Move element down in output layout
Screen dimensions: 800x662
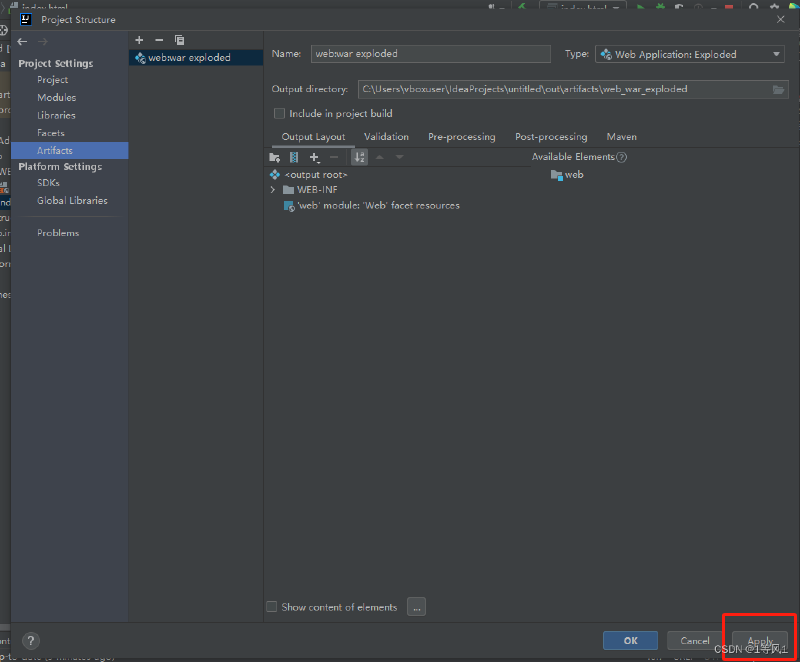point(399,158)
